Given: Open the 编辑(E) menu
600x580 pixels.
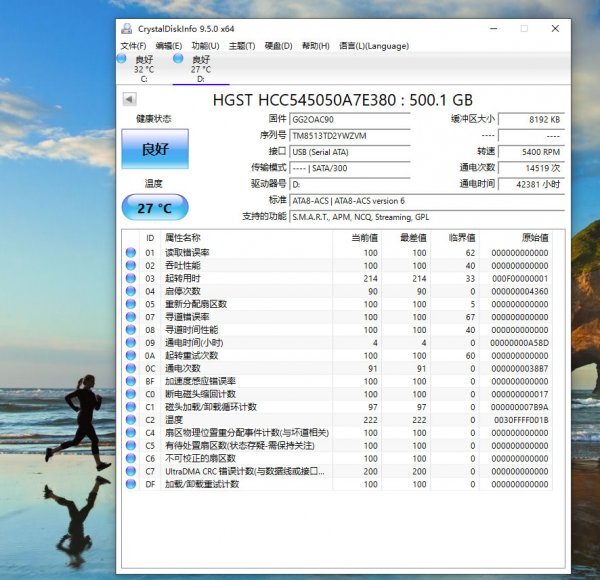Looking at the screenshot, I should 169,46.
